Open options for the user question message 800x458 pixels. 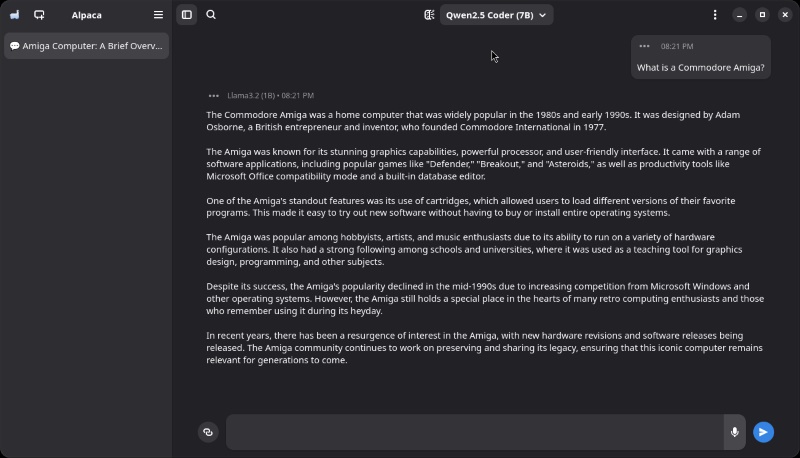click(644, 46)
